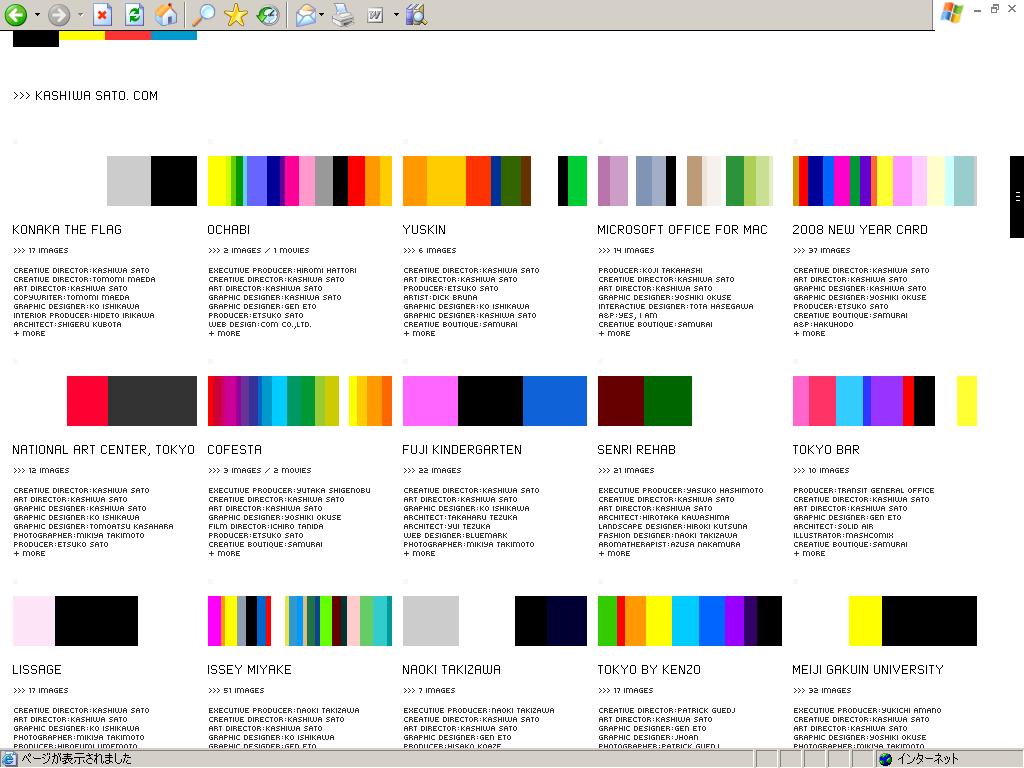Click the dark green swatch above Senri Rehab
The width and height of the screenshot is (1024, 768).
(668, 401)
